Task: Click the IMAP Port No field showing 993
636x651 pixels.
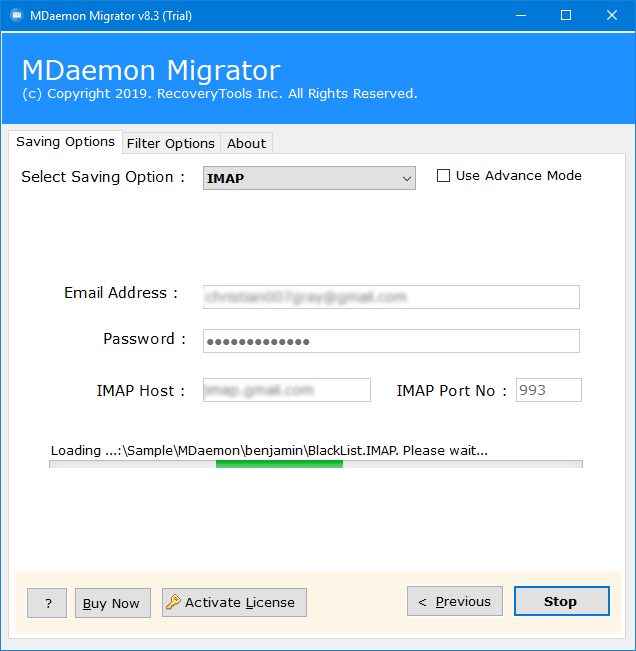Action: point(548,390)
